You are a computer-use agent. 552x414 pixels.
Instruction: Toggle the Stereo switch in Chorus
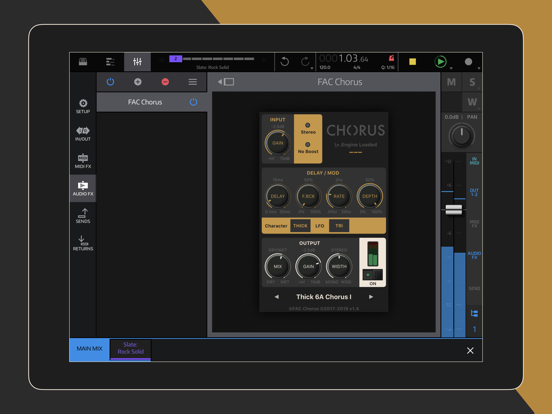308,125
